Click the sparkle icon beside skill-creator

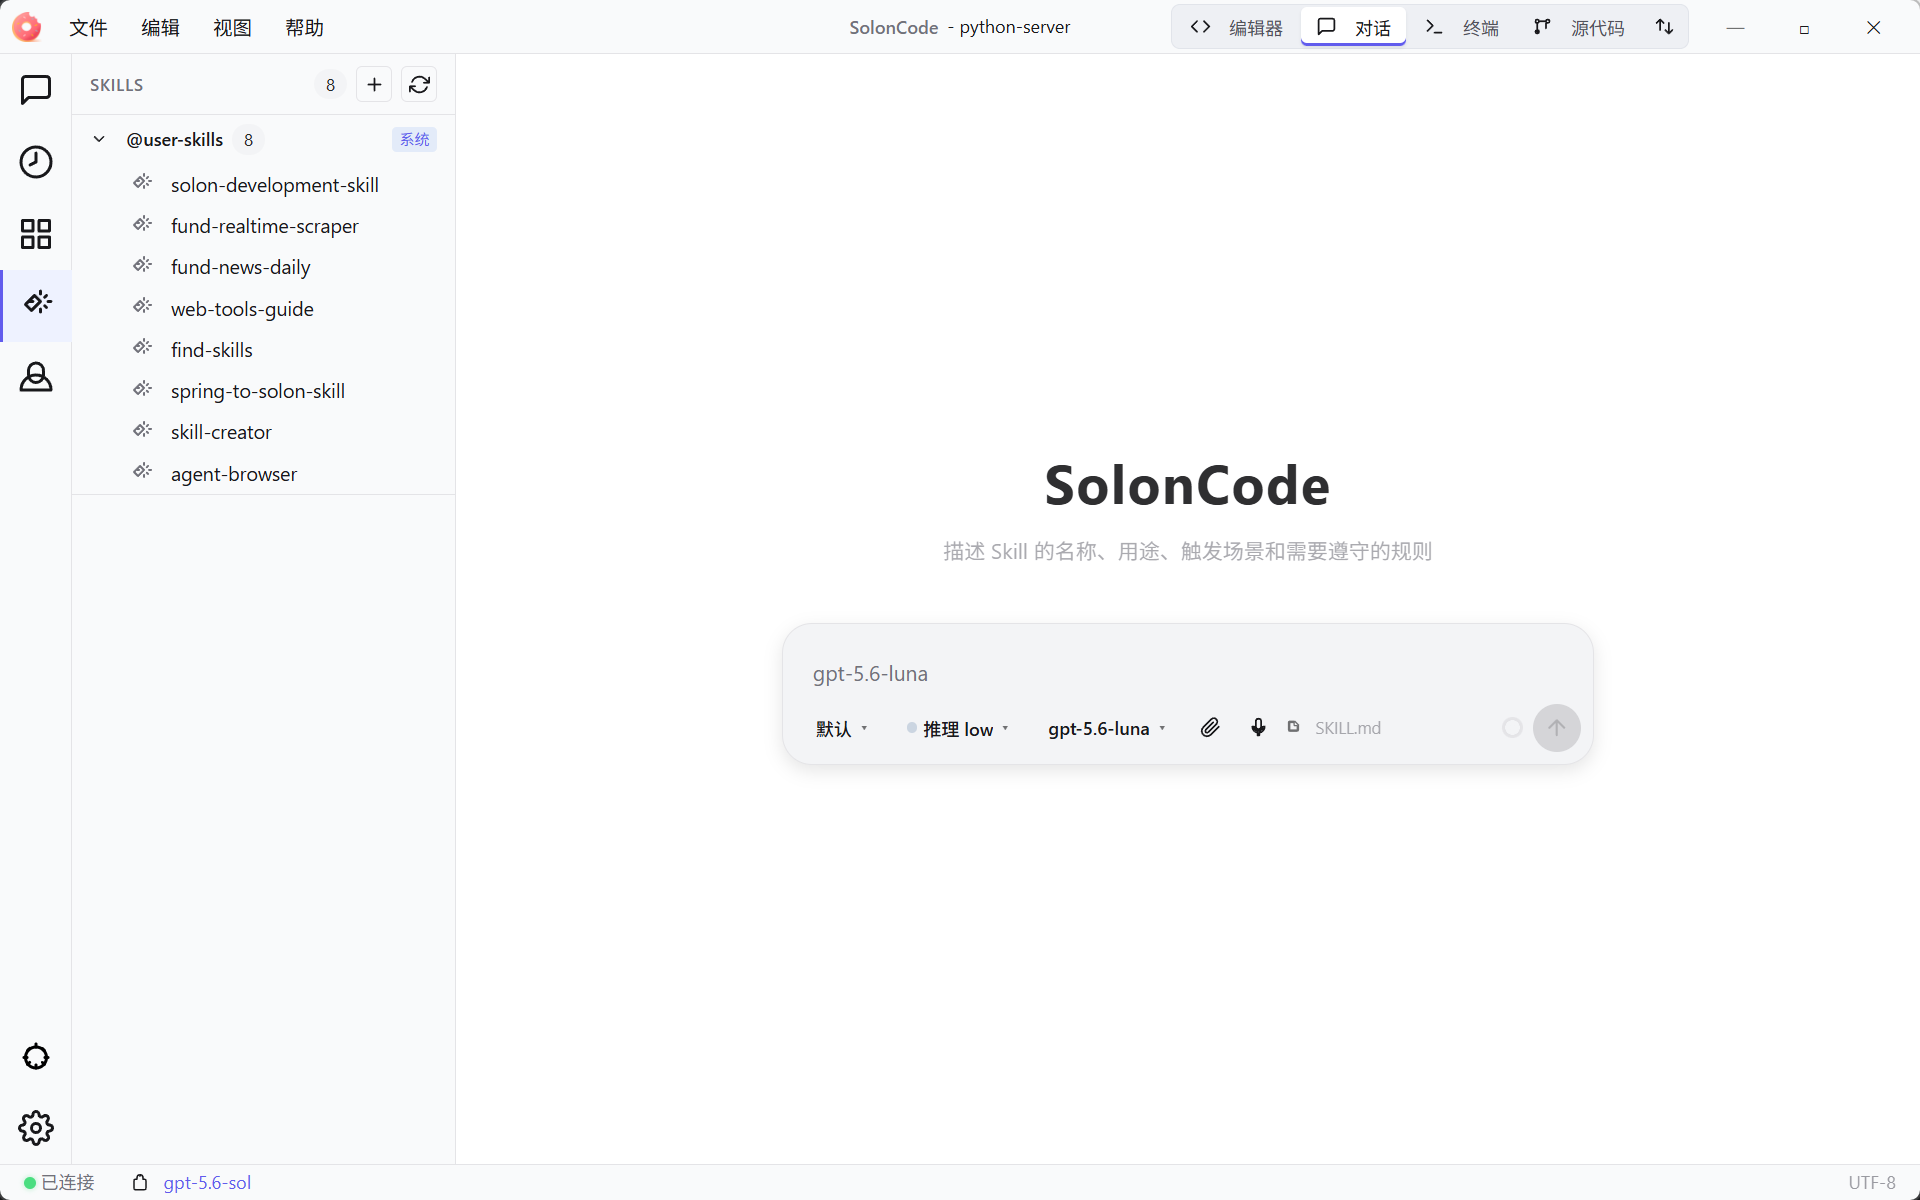click(x=143, y=430)
